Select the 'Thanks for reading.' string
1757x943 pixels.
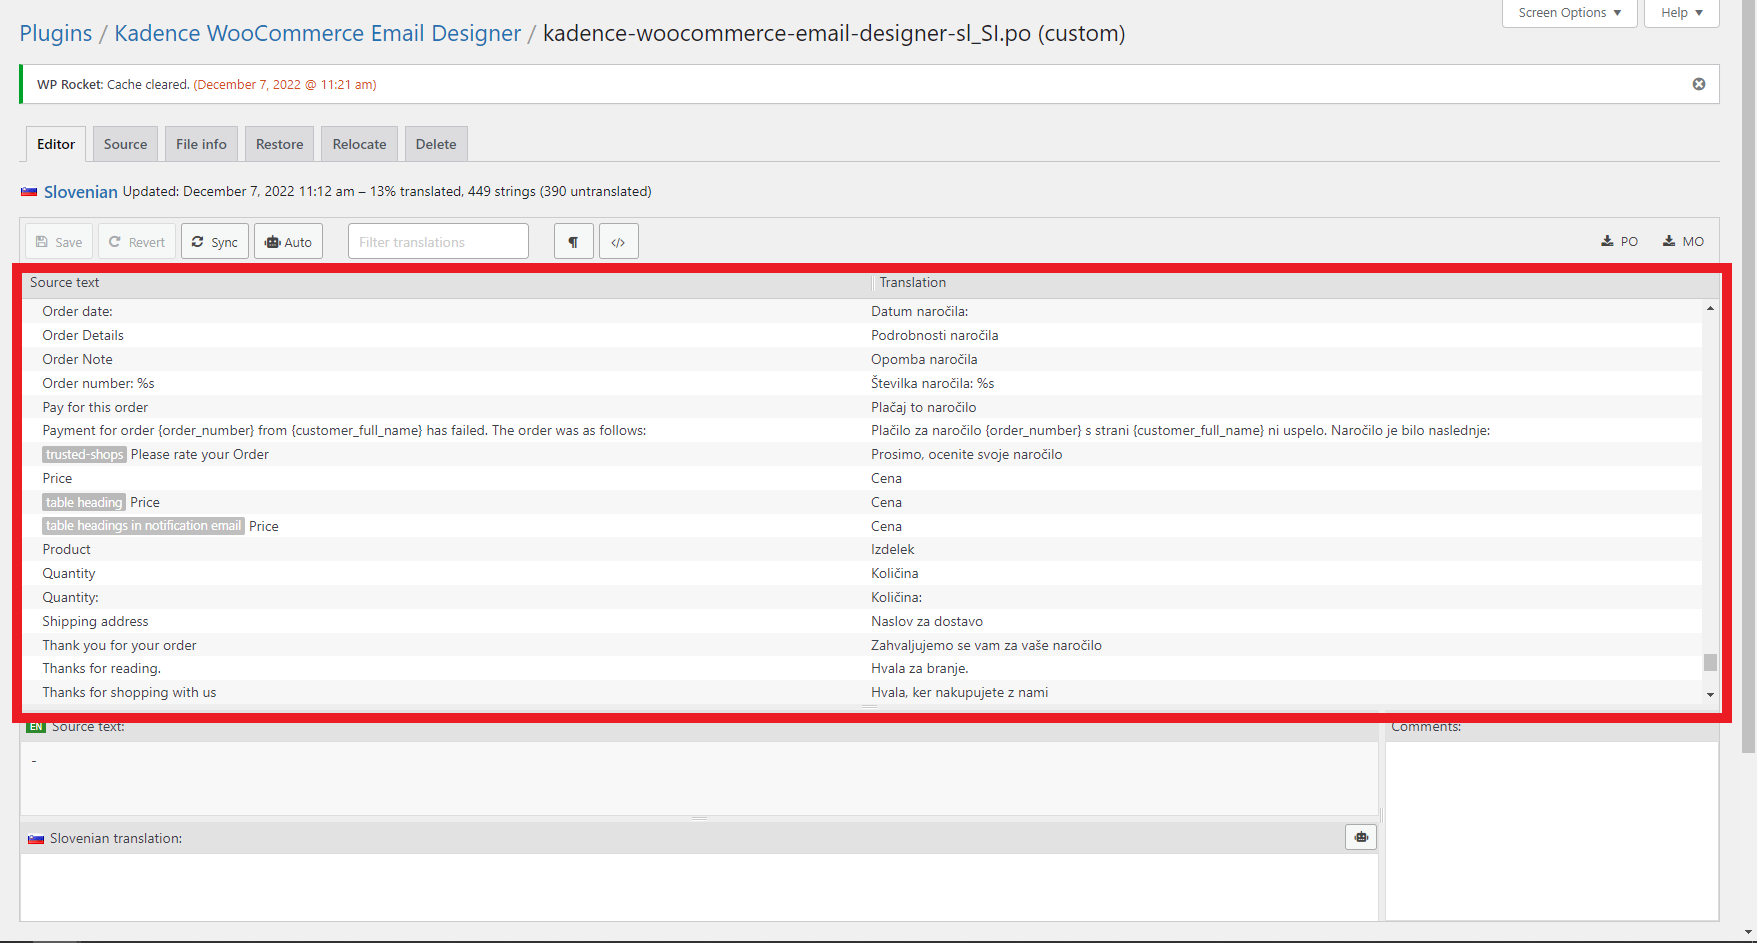click(101, 668)
